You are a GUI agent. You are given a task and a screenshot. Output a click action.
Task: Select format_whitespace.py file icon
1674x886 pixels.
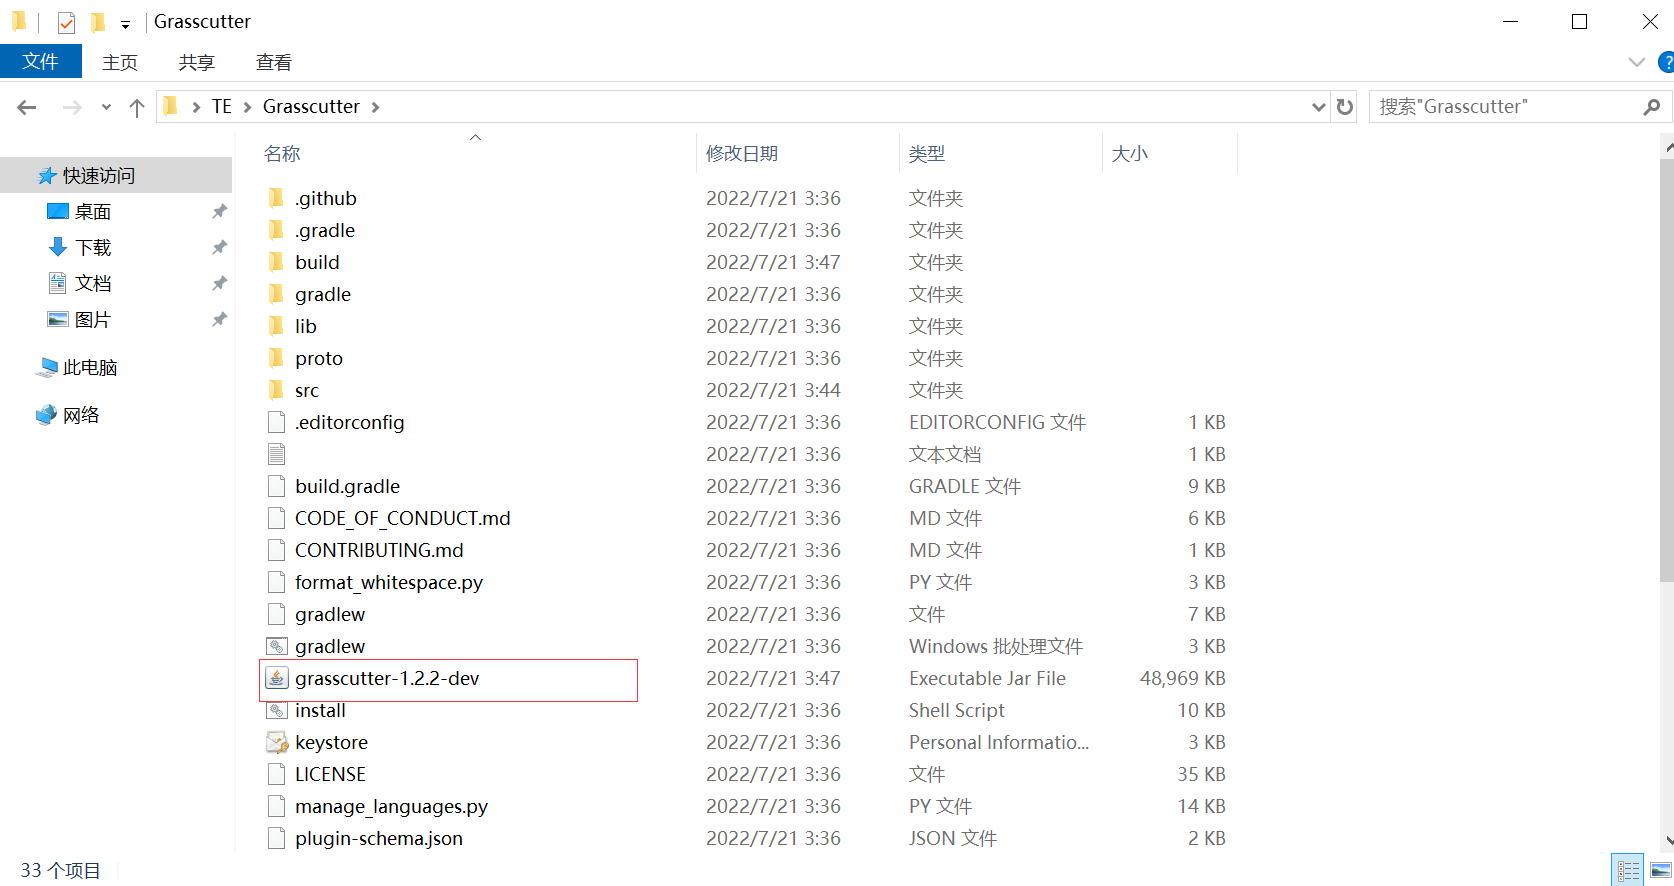tap(277, 582)
